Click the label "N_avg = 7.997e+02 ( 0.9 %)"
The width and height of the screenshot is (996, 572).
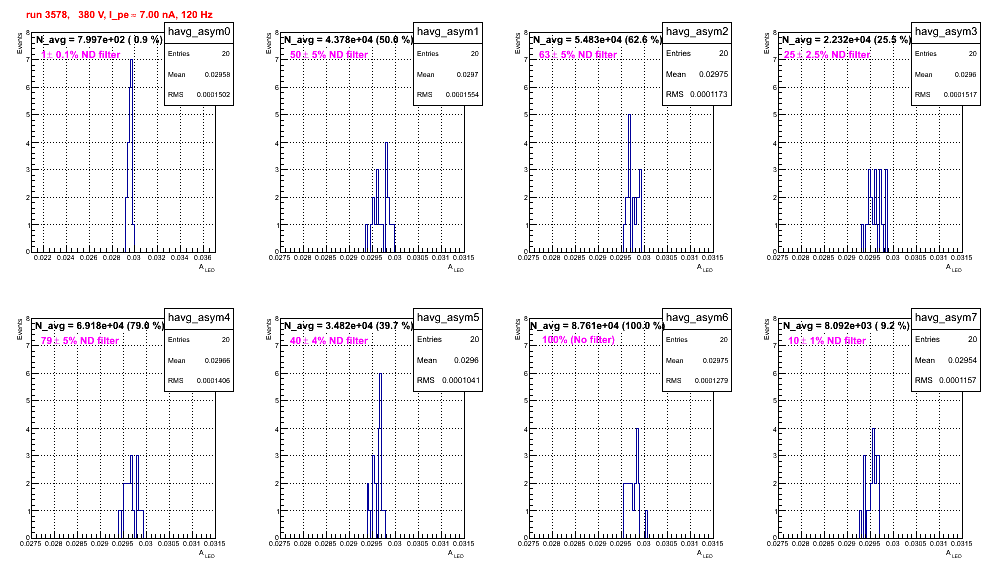point(98,39)
